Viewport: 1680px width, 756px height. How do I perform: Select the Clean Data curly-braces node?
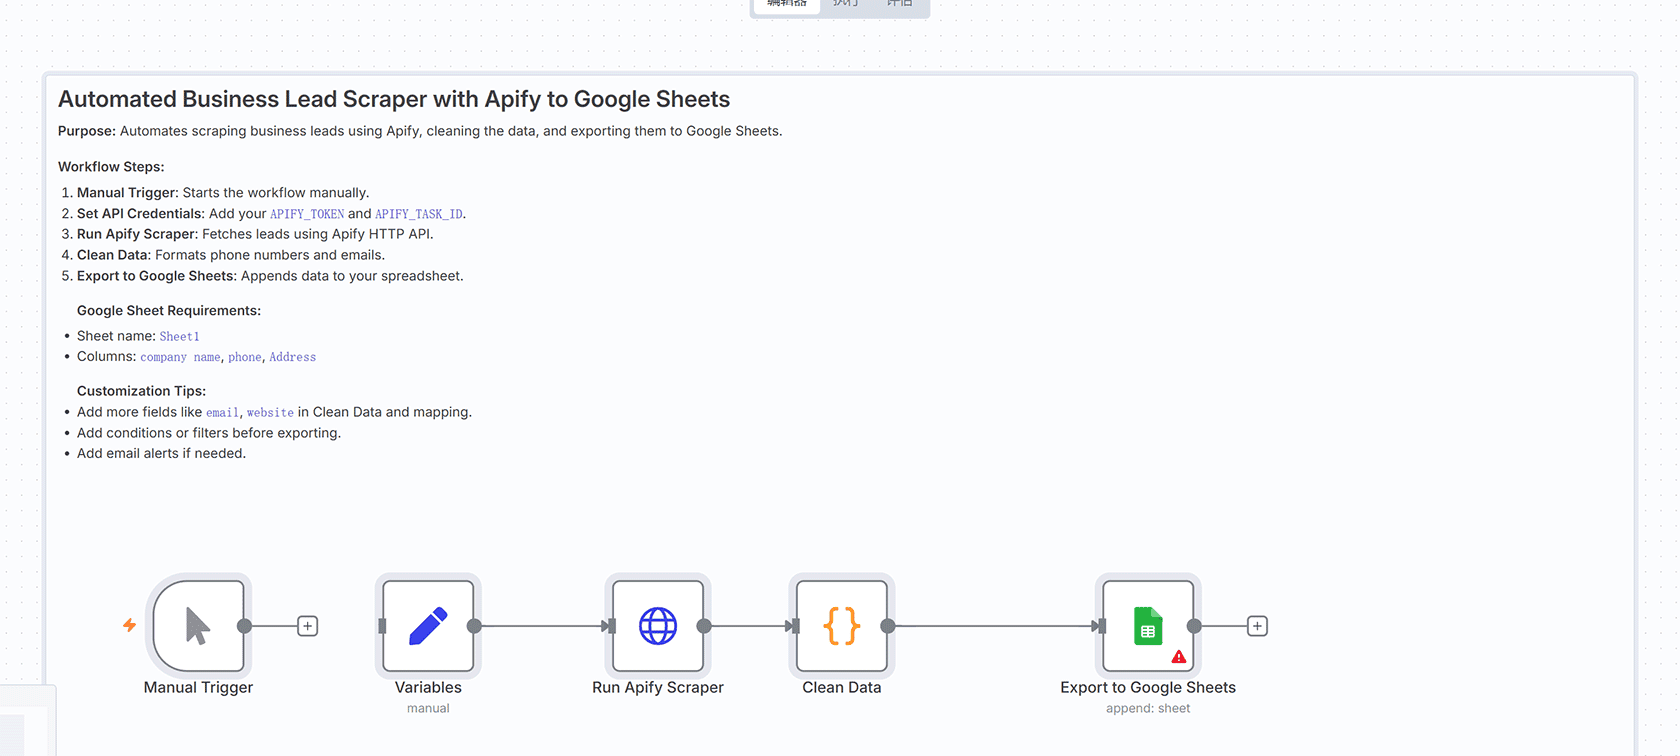[841, 626]
